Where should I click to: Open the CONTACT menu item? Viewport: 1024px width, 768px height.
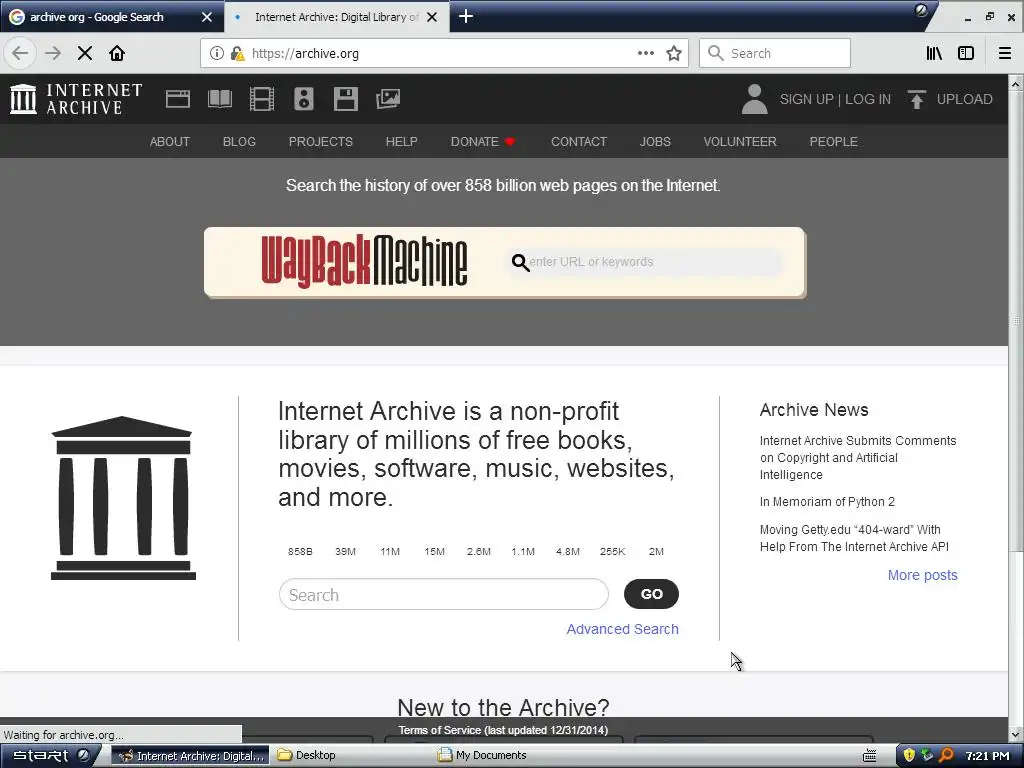click(x=579, y=142)
